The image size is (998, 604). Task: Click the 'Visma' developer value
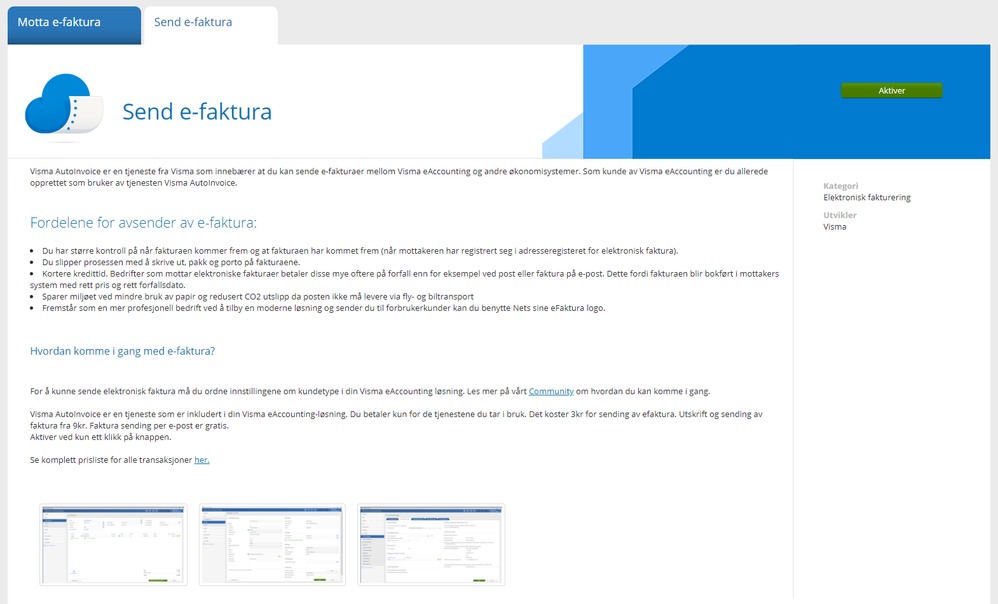coord(834,227)
